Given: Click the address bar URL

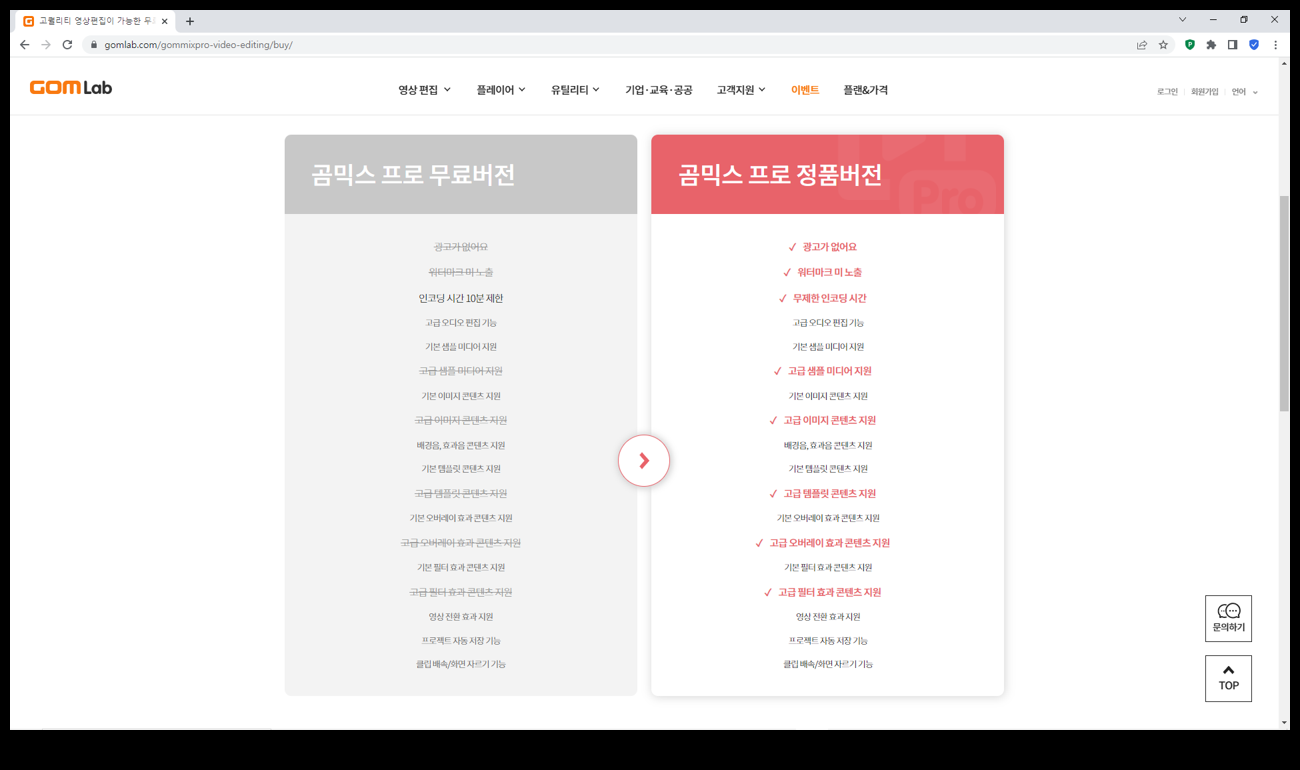Looking at the screenshot, I should [198, 45].
